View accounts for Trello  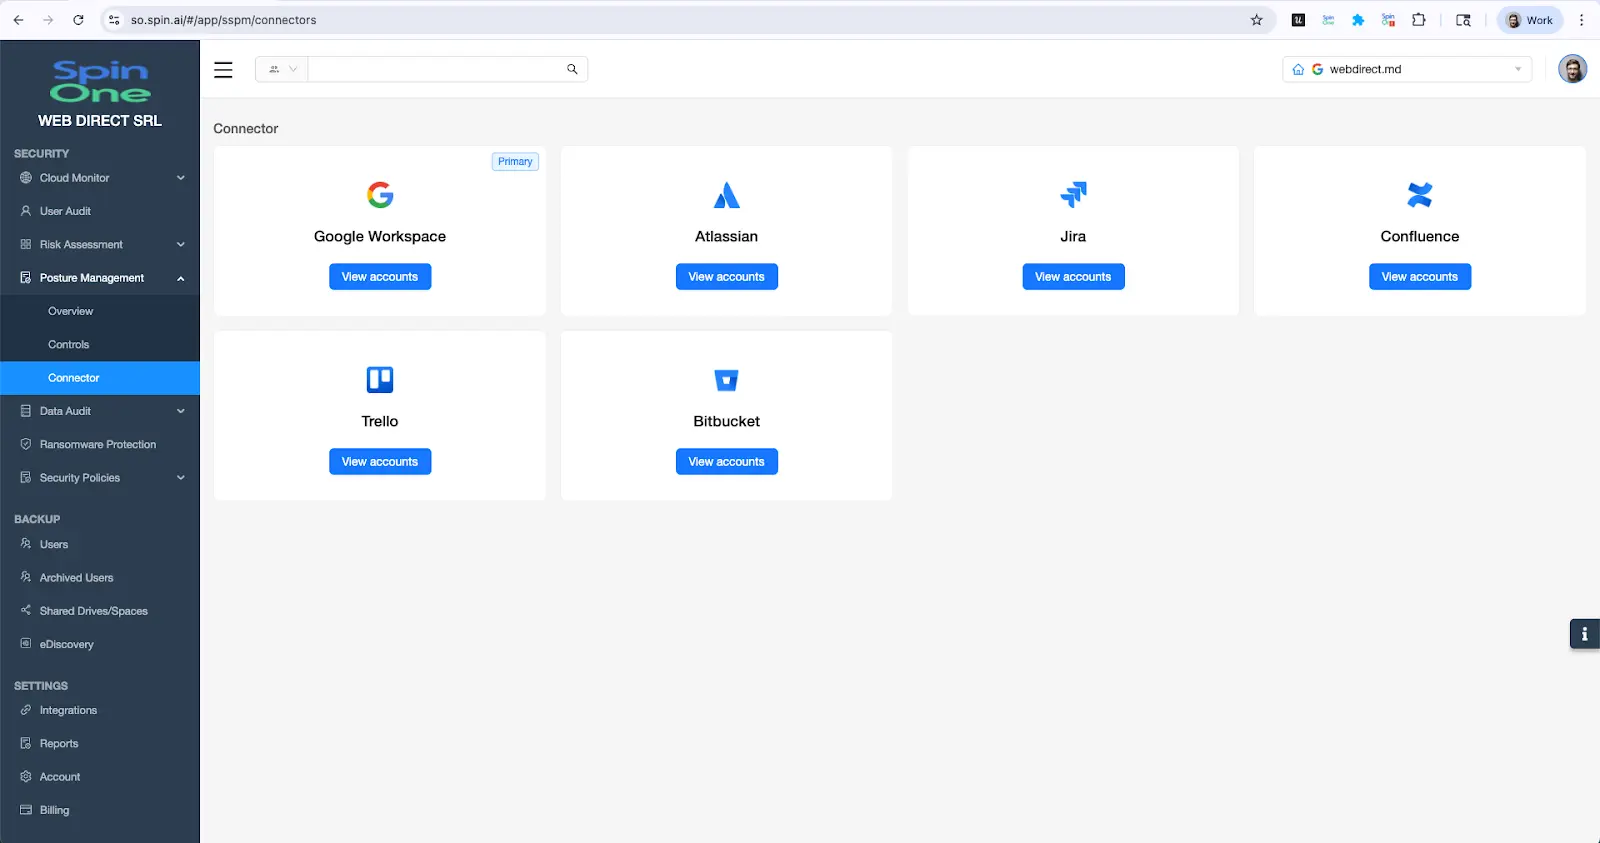[380, 462]
